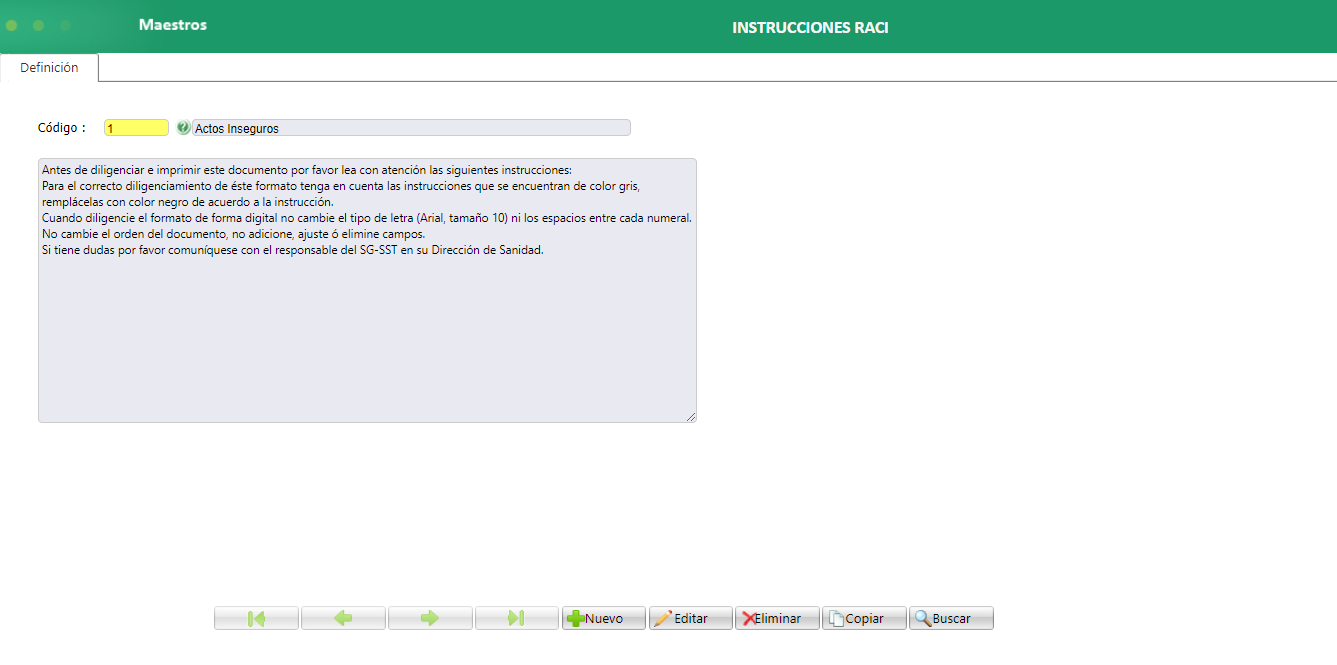Click the Buscar button

tap(951, 618)
